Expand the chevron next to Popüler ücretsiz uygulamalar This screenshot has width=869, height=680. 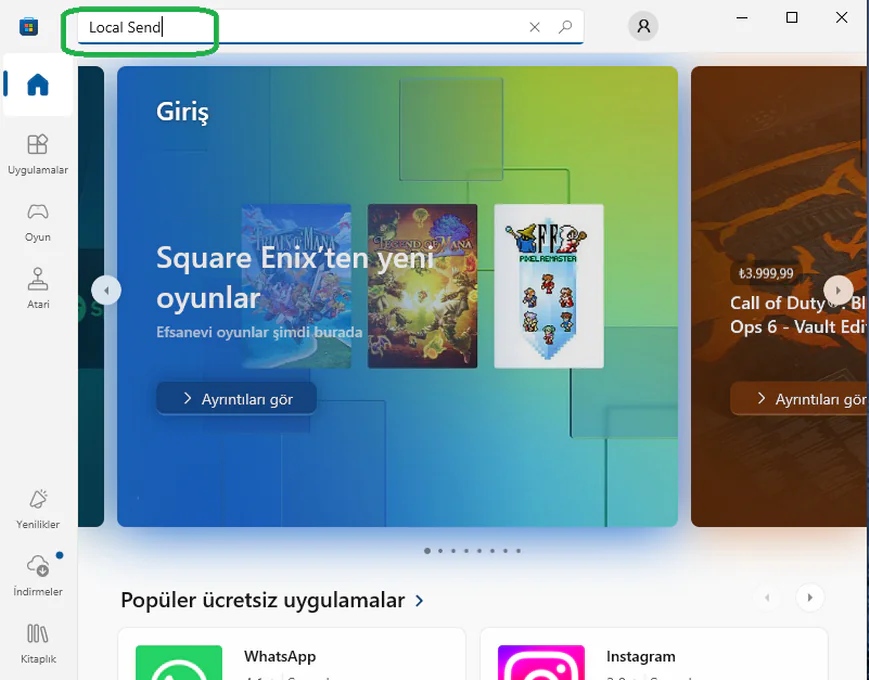pos(420,601)
